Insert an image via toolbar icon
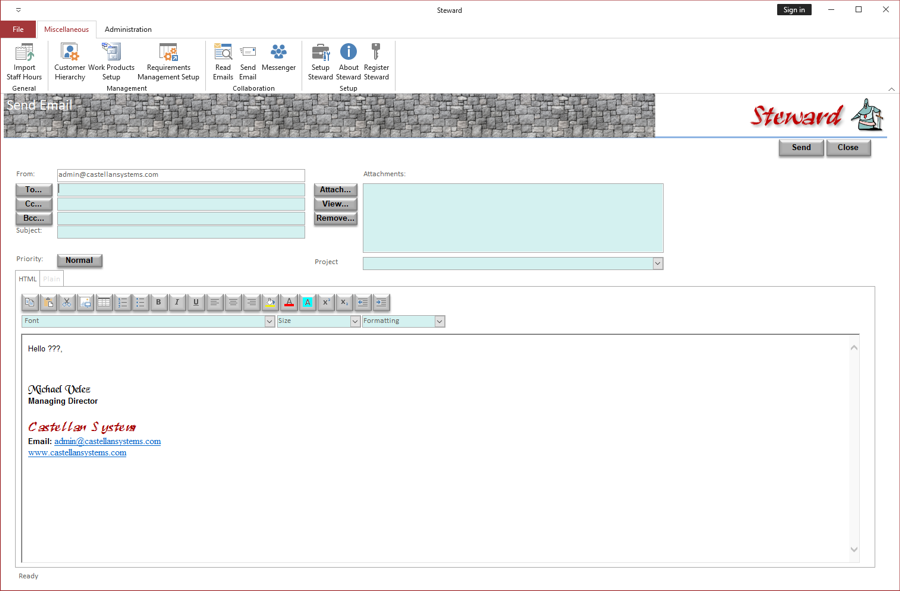Screen dimensions: 900x591 86,302
